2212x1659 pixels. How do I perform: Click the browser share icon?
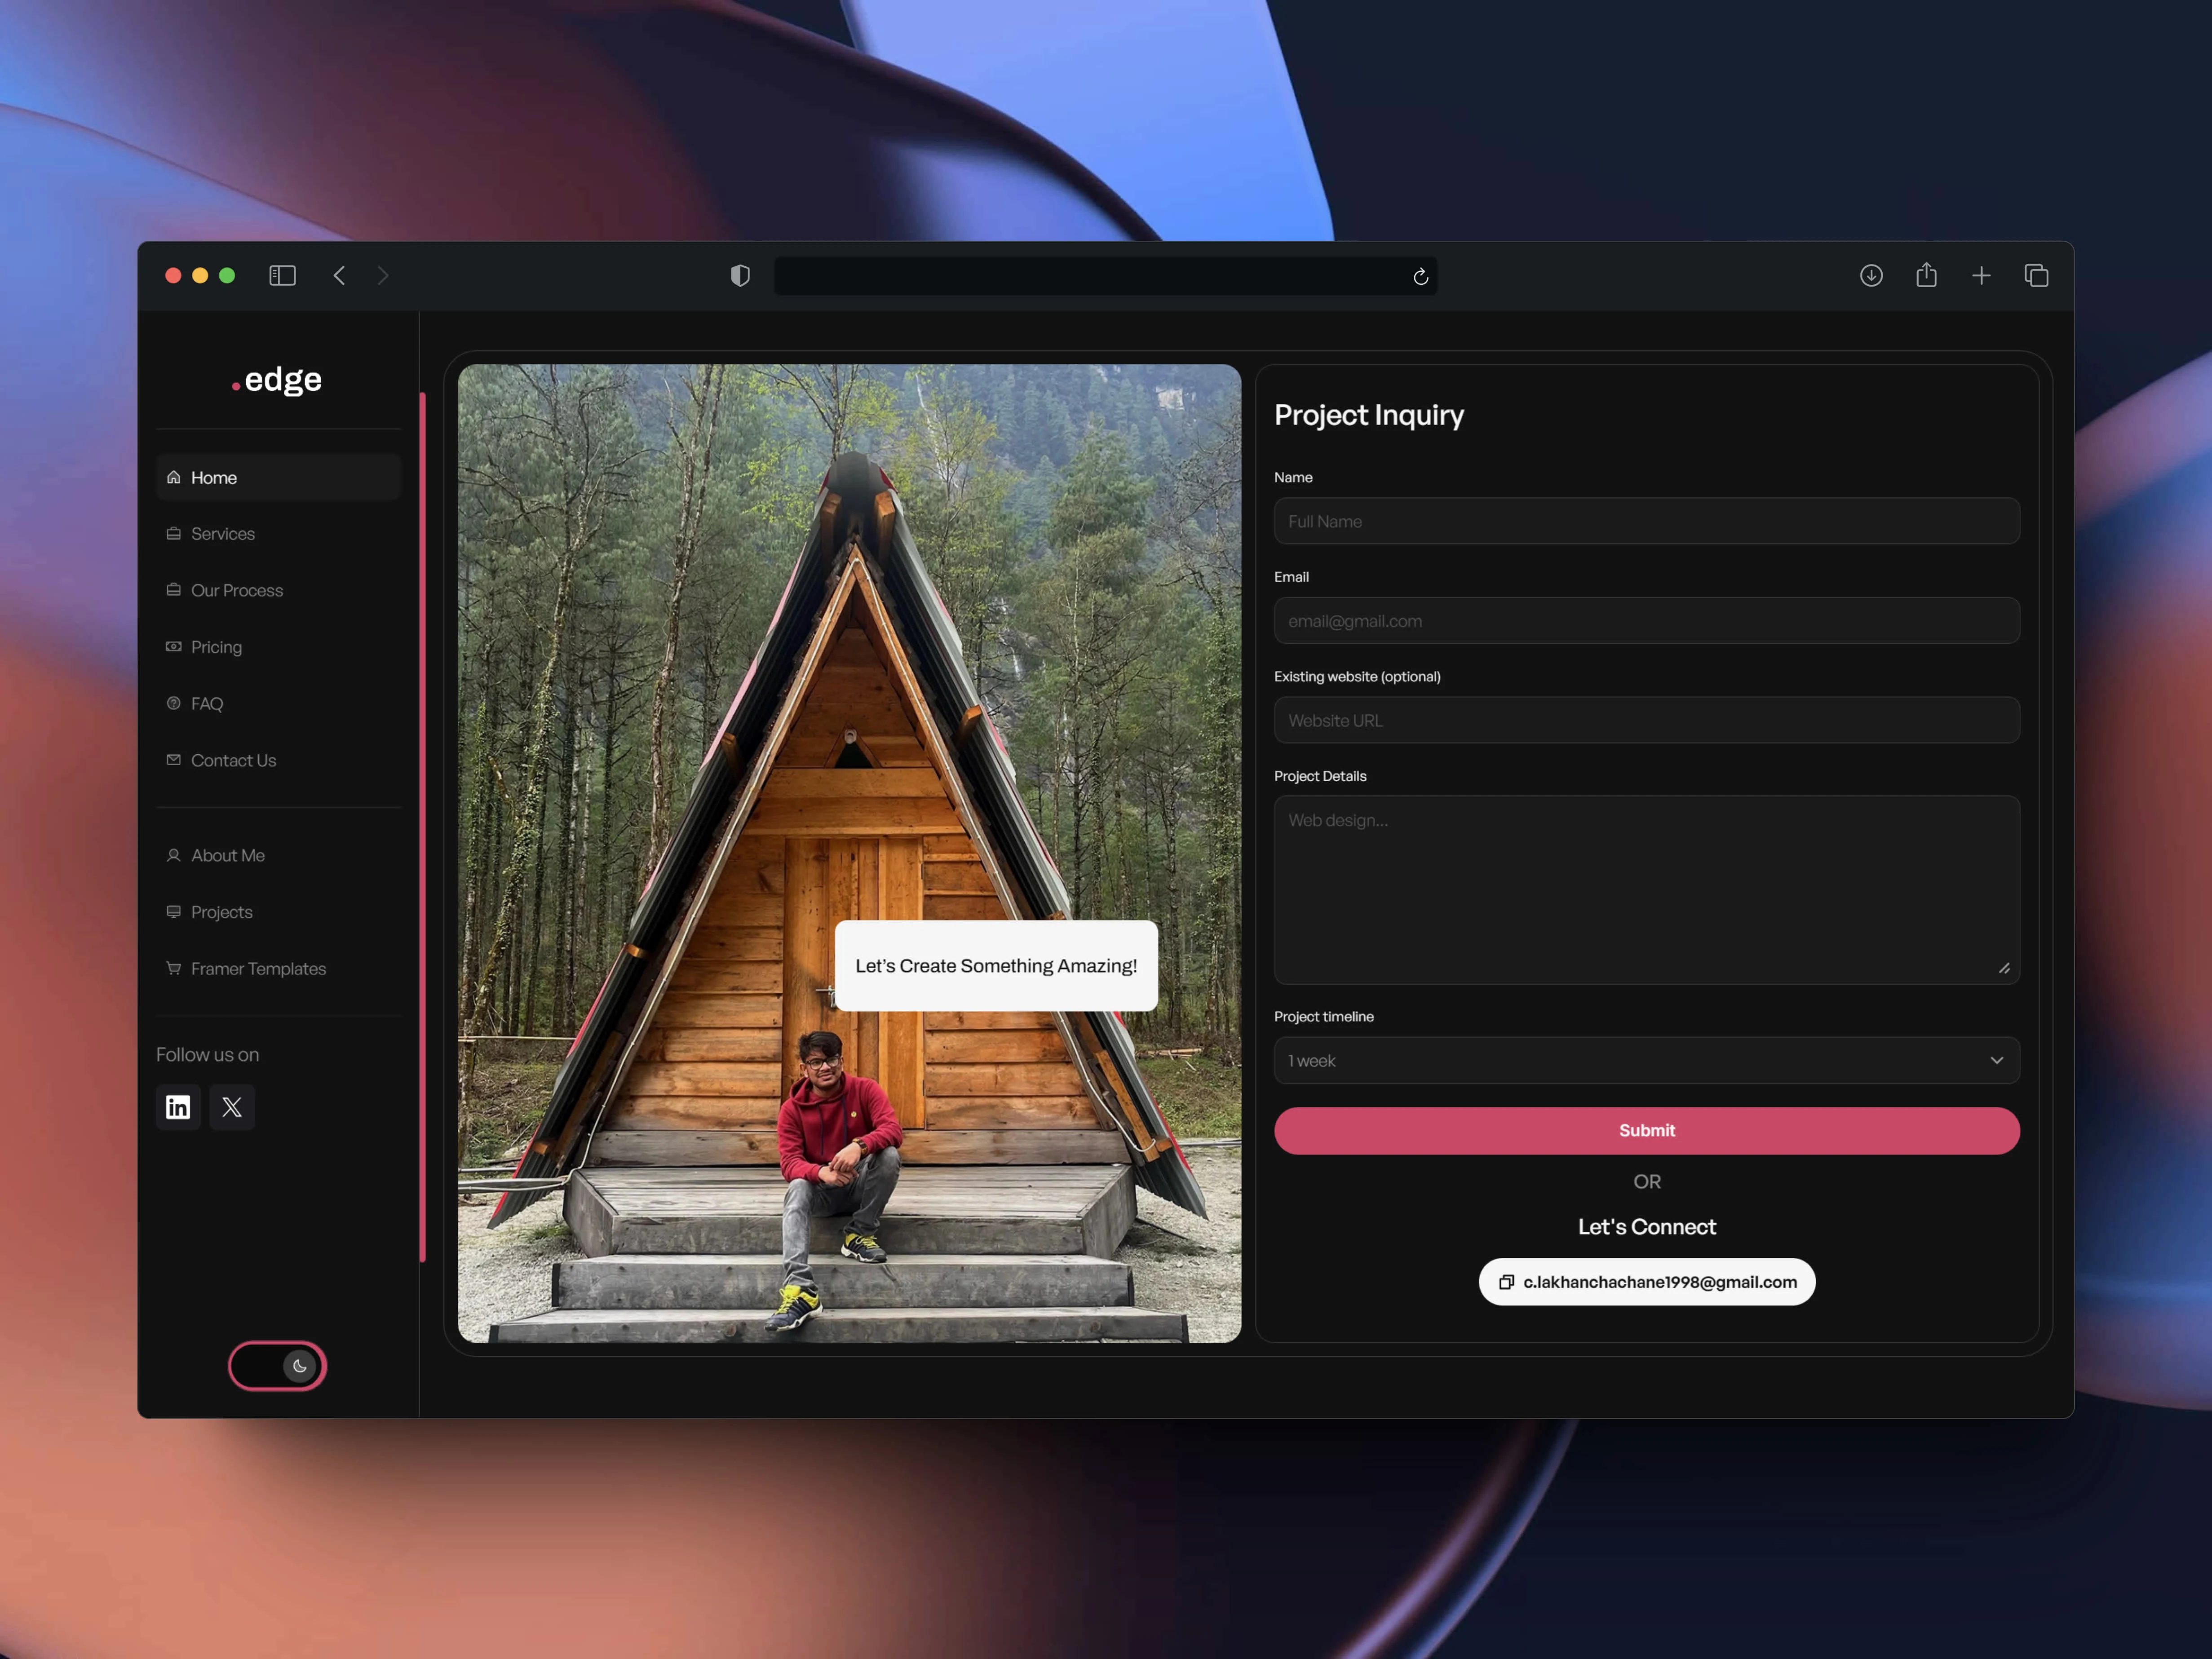coord(1926,274)
